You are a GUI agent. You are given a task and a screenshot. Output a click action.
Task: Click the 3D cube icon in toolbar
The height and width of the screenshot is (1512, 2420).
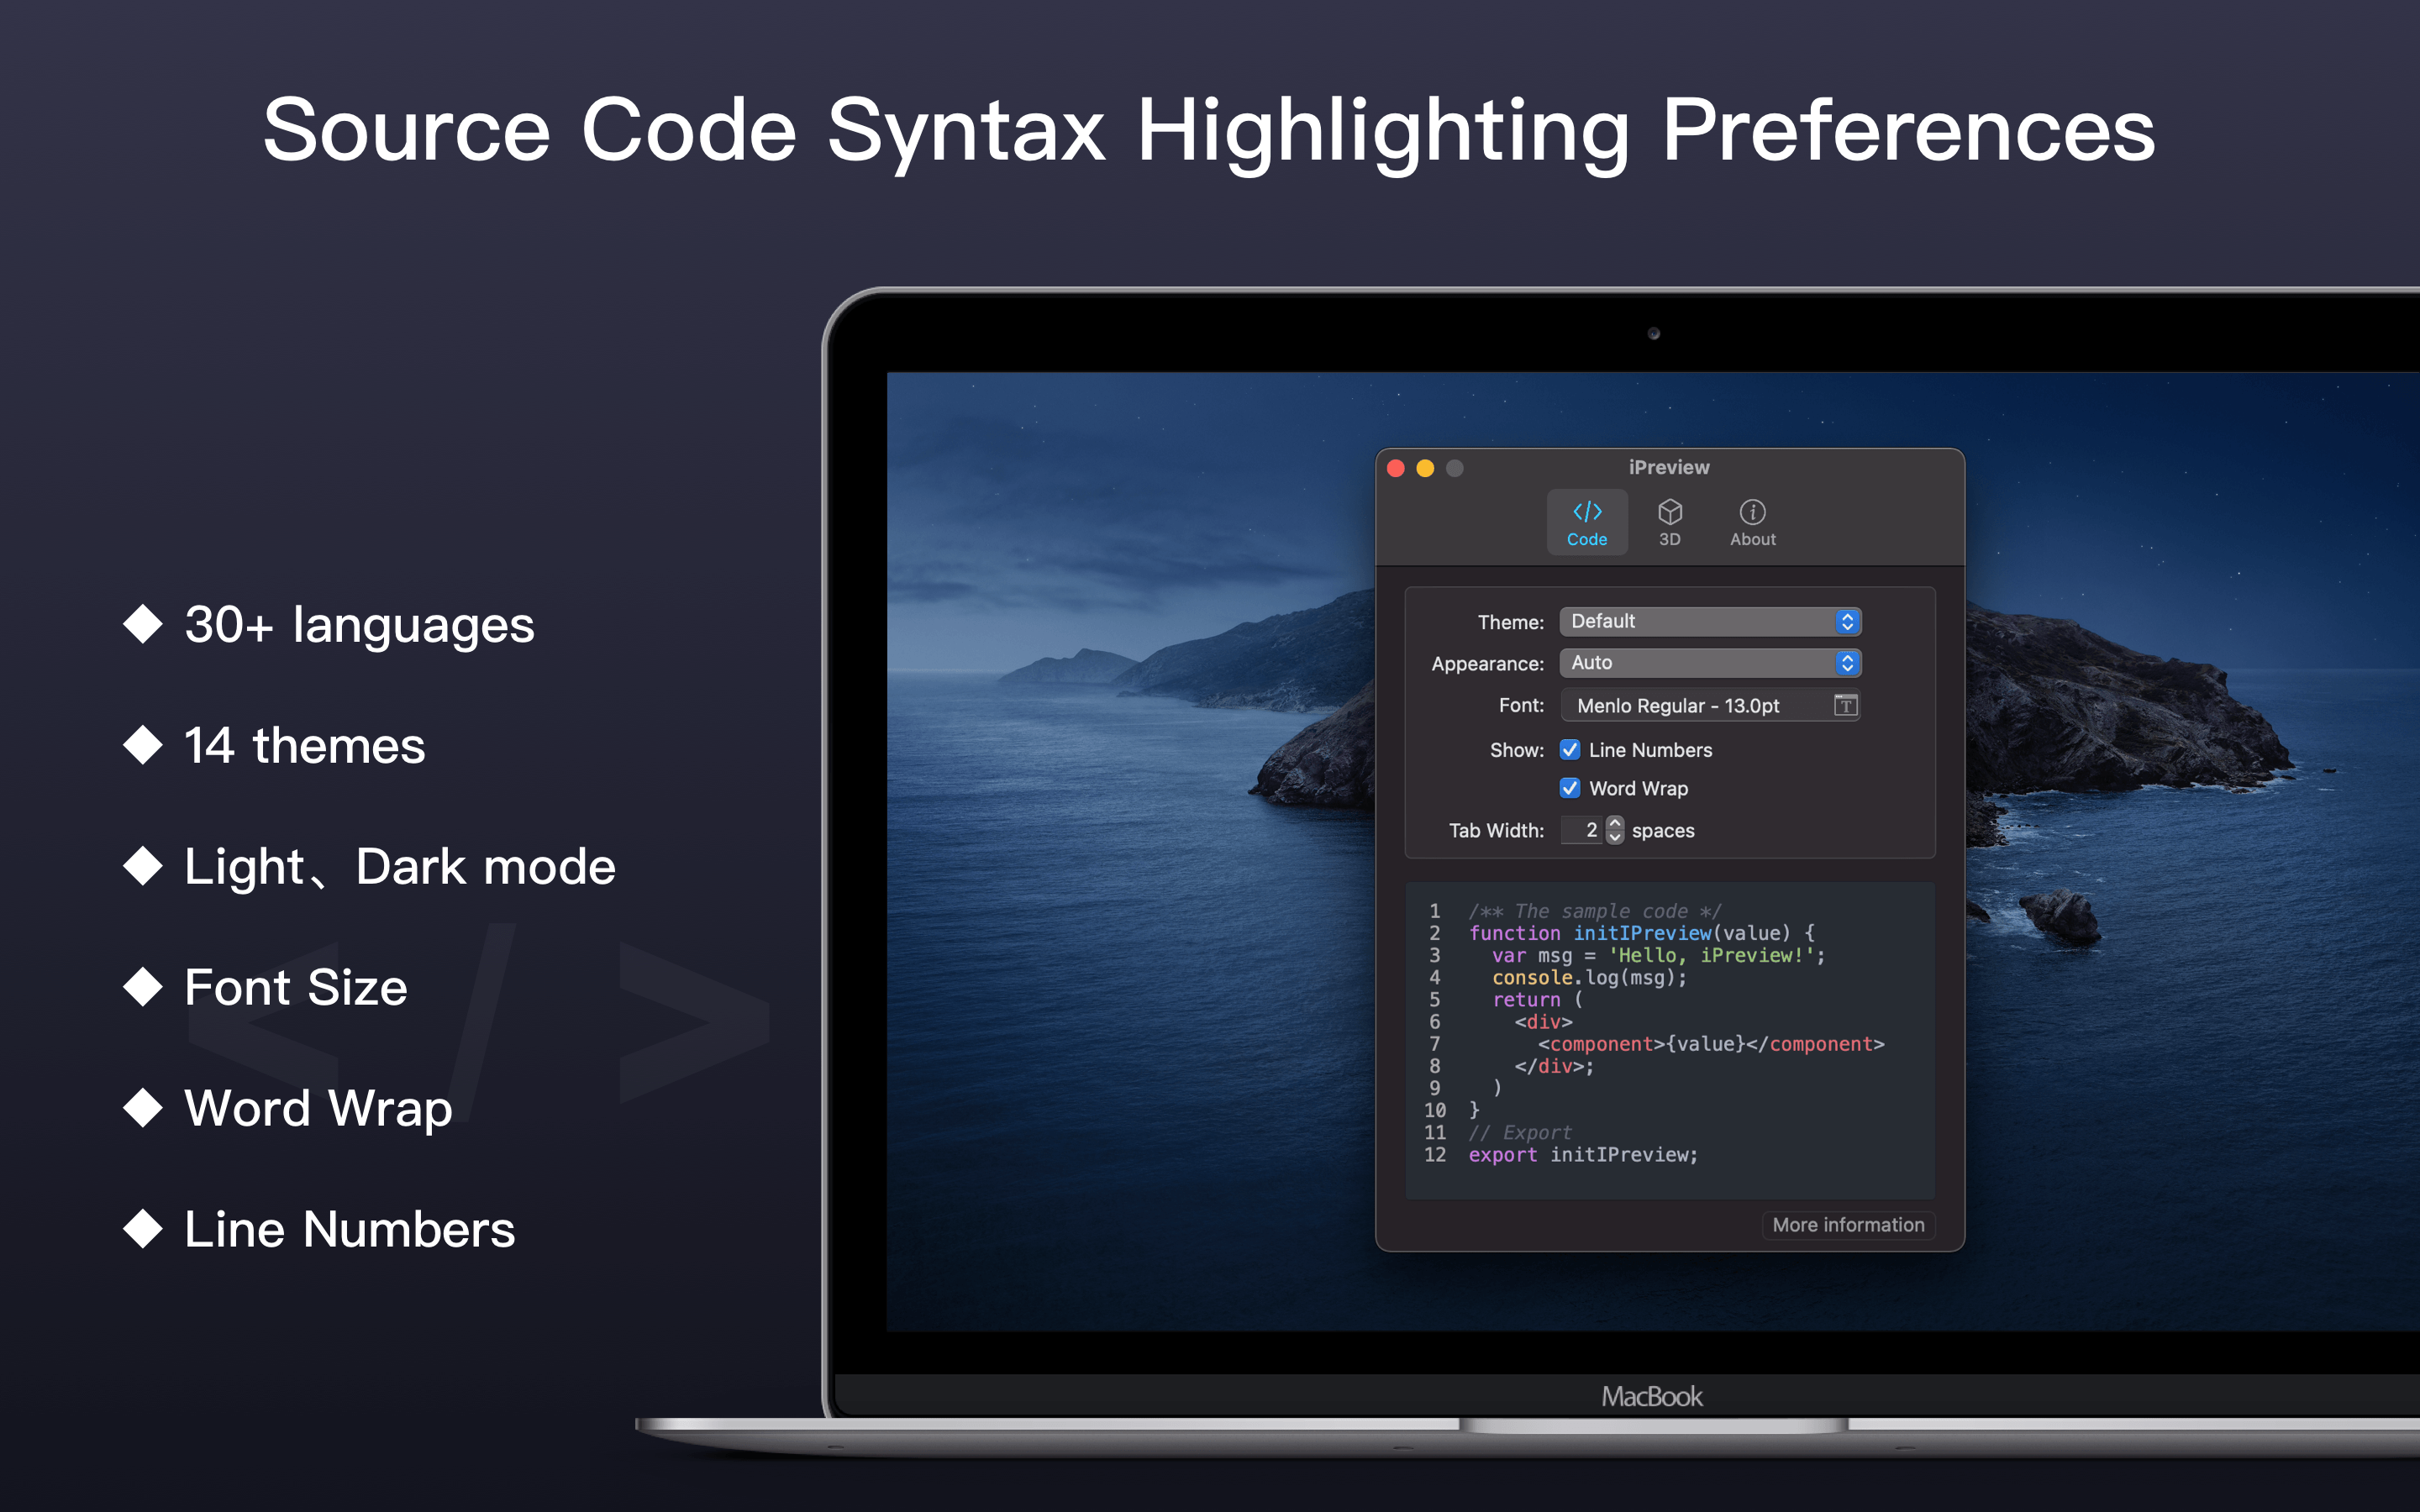[1669, 516]
